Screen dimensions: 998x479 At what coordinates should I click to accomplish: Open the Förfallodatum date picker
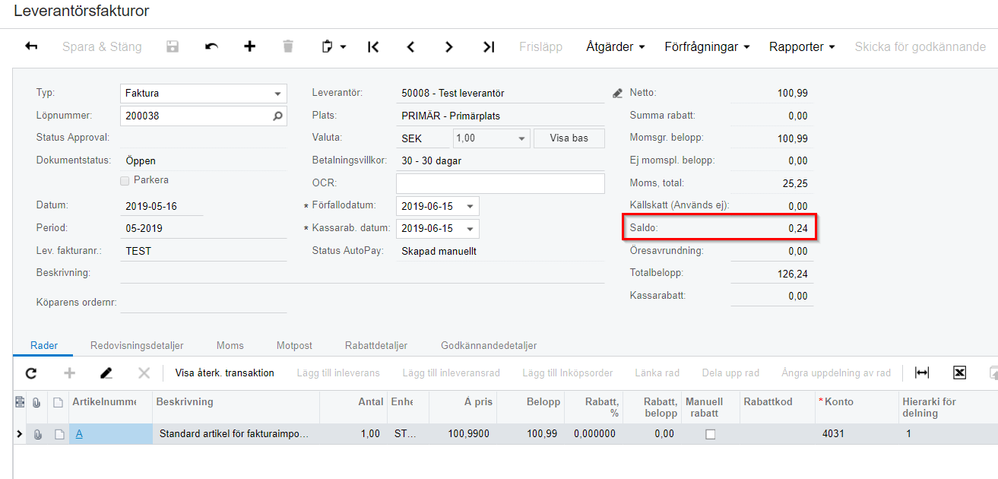[470, 206]
